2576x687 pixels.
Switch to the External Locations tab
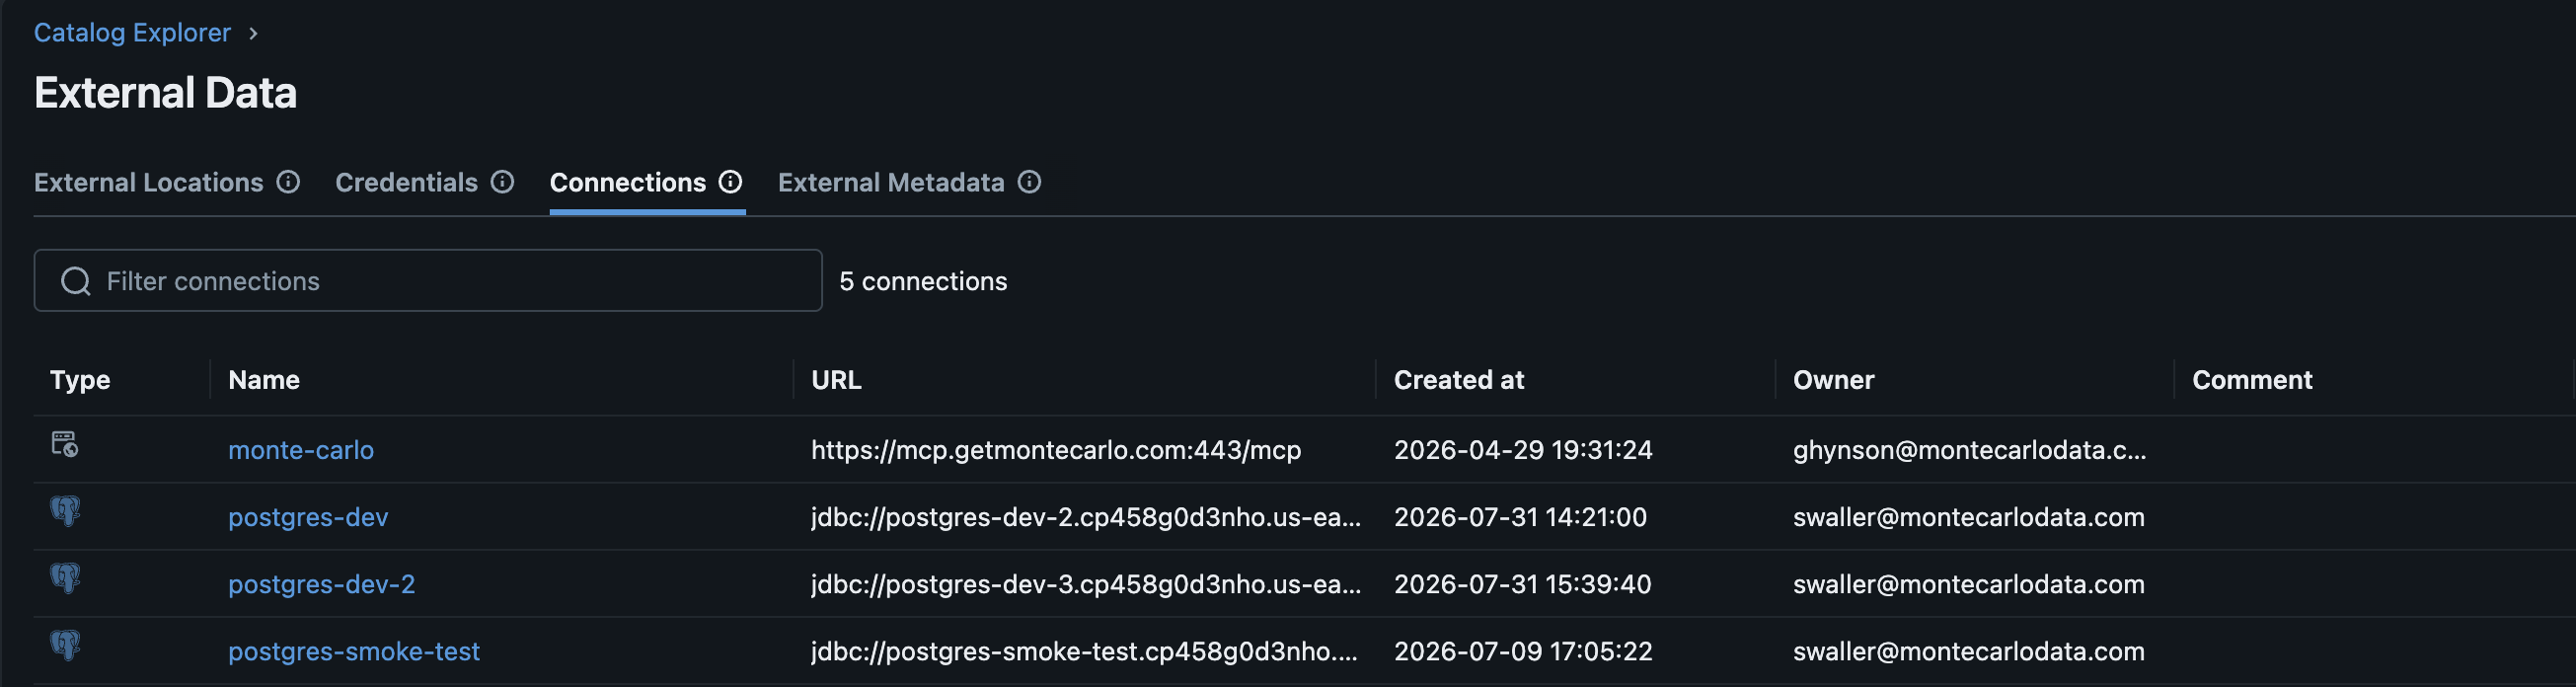149,183
